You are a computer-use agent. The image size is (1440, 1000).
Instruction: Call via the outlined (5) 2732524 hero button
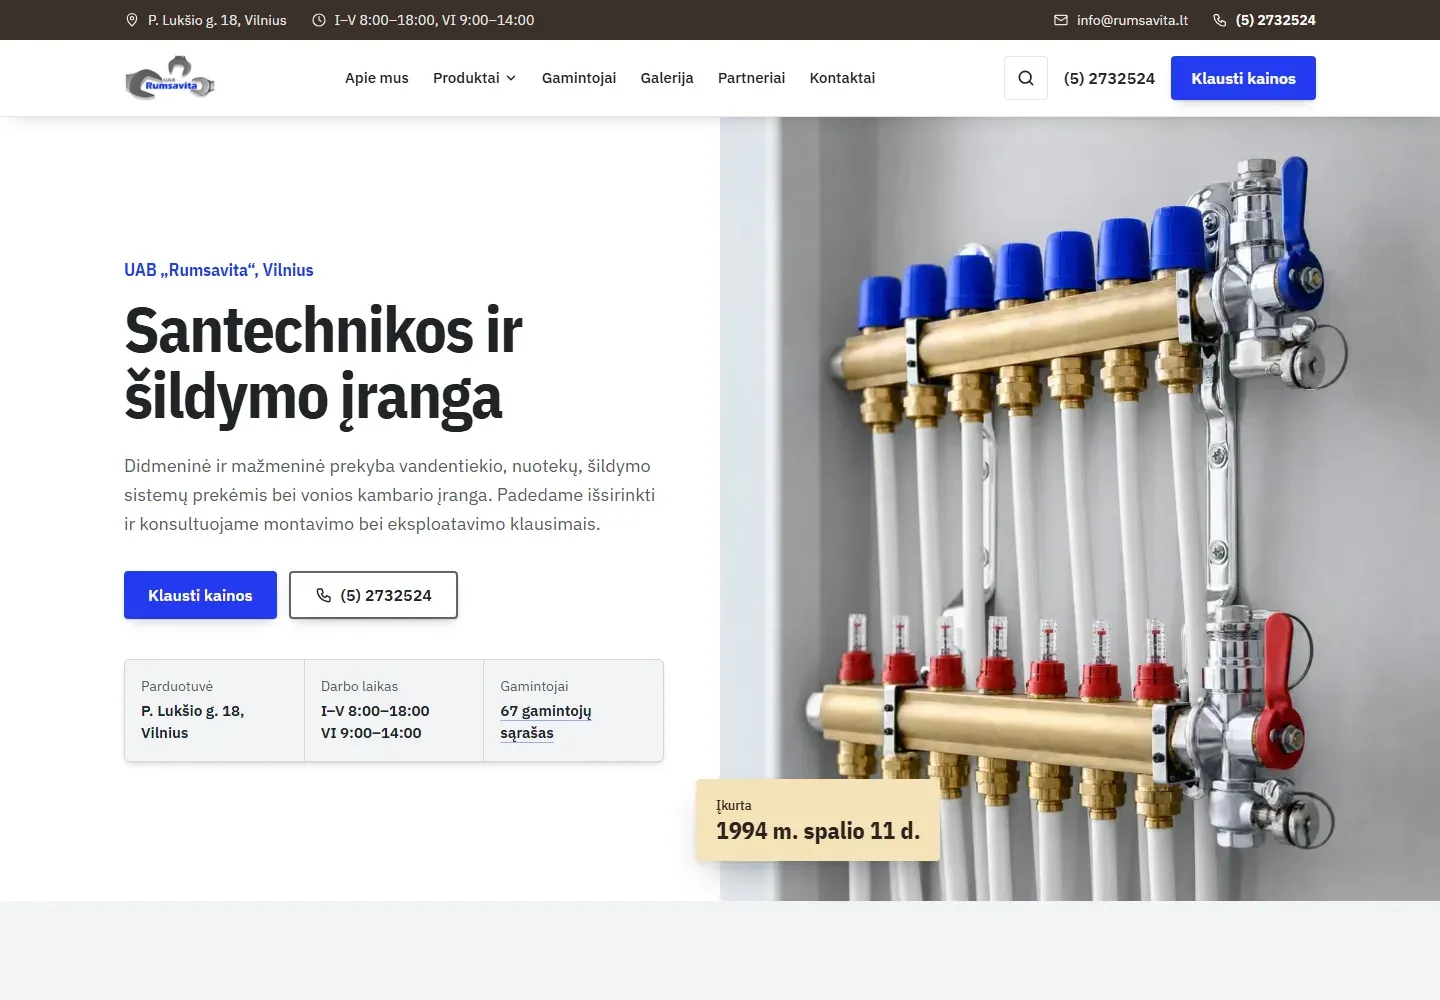click(373, 595)
